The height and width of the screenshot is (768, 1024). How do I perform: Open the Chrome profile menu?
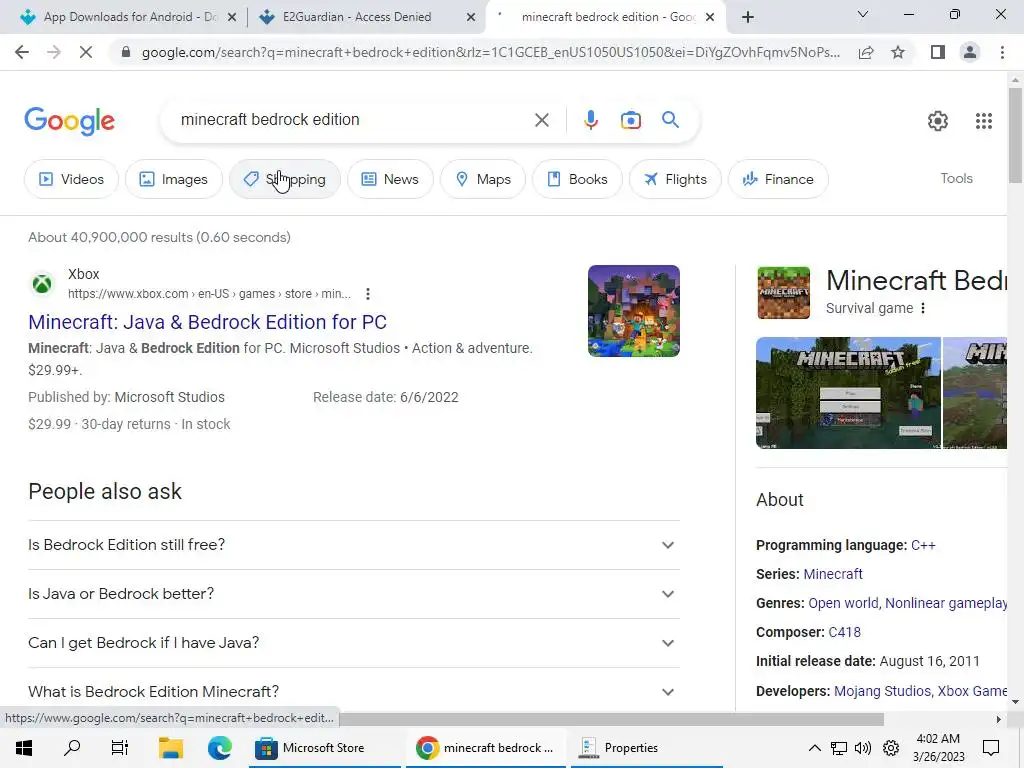tap(970, 52)
